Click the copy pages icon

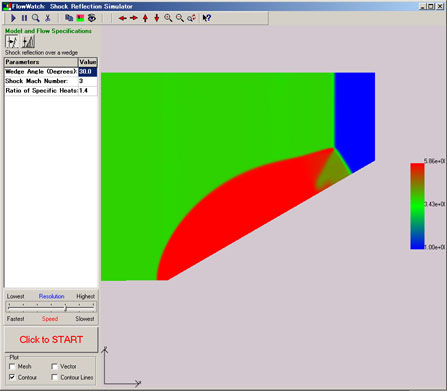pos(69,18)
